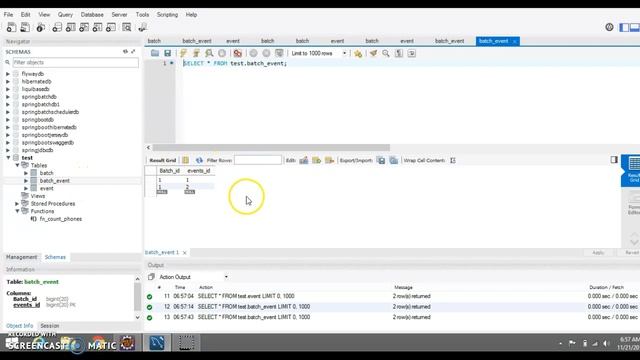Close the batch_event 1 result tab
The image size is (640, 360).
click(x=184, y=253)
